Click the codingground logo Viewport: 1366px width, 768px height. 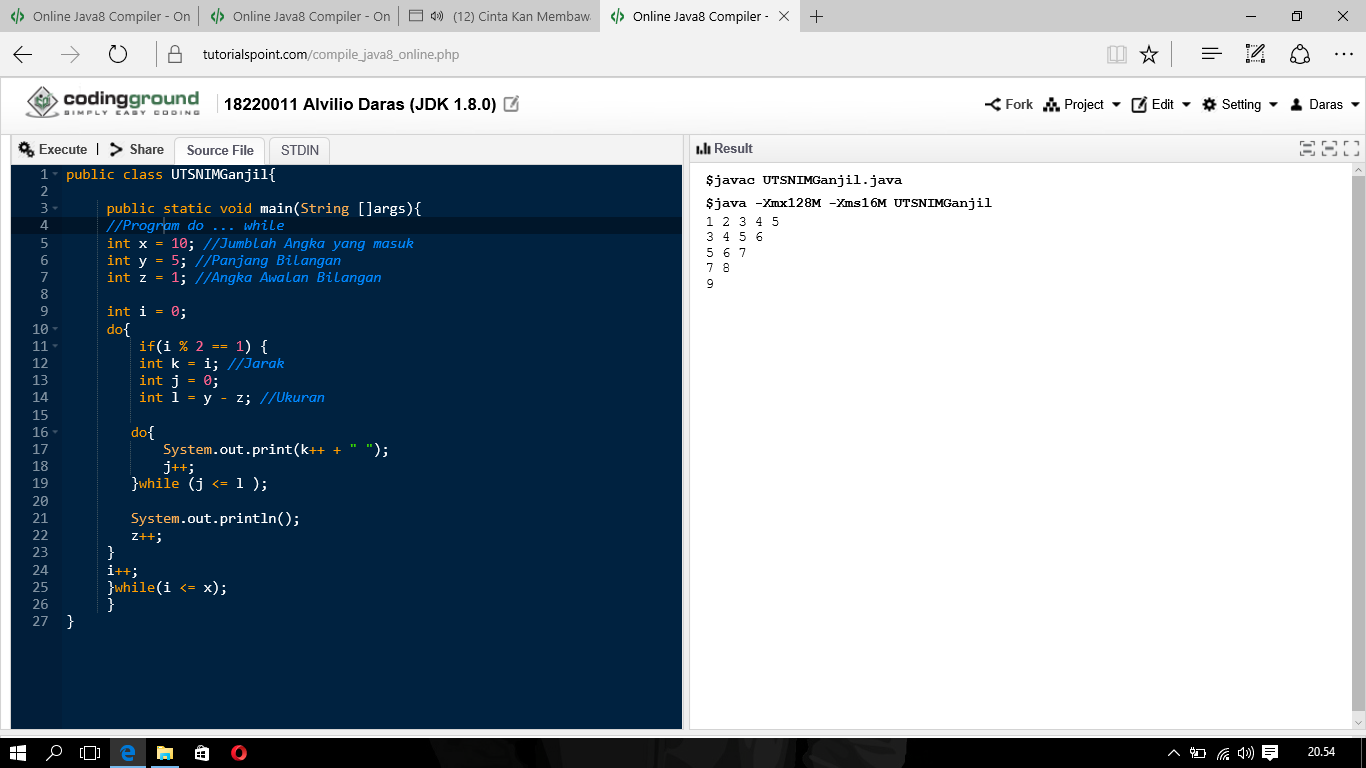[x=112, y=102]
